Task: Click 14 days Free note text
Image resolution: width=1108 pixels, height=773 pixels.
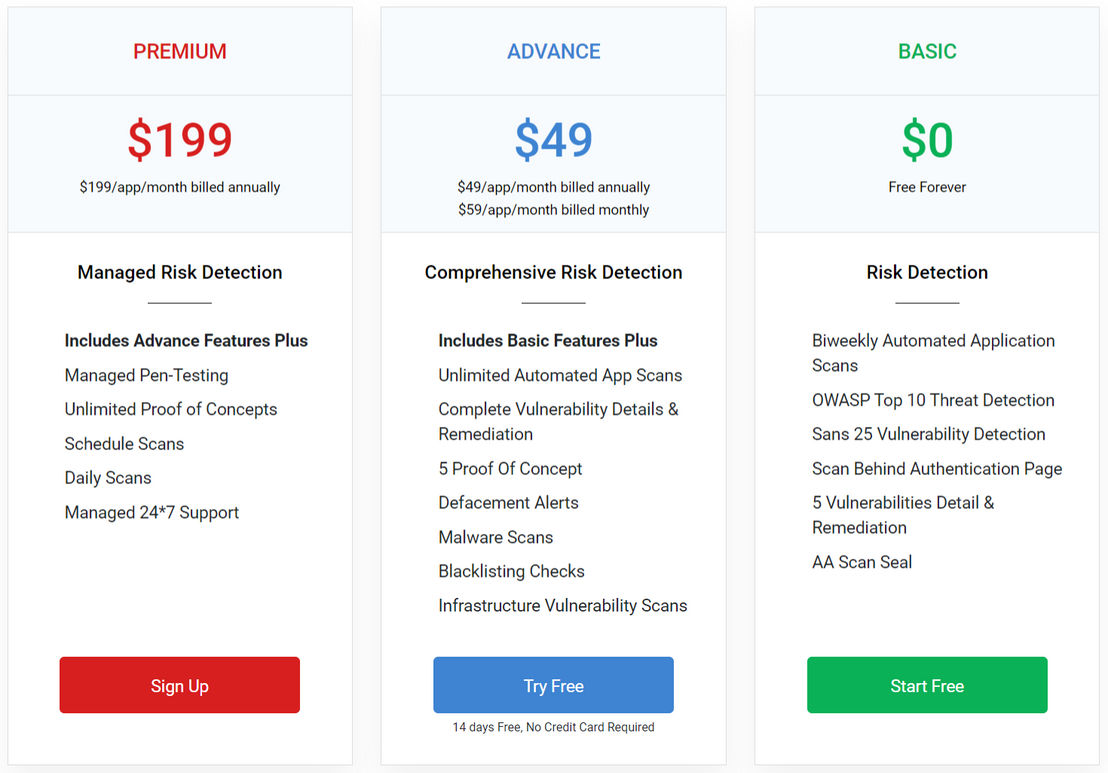Action: click(x=553, y=727)
